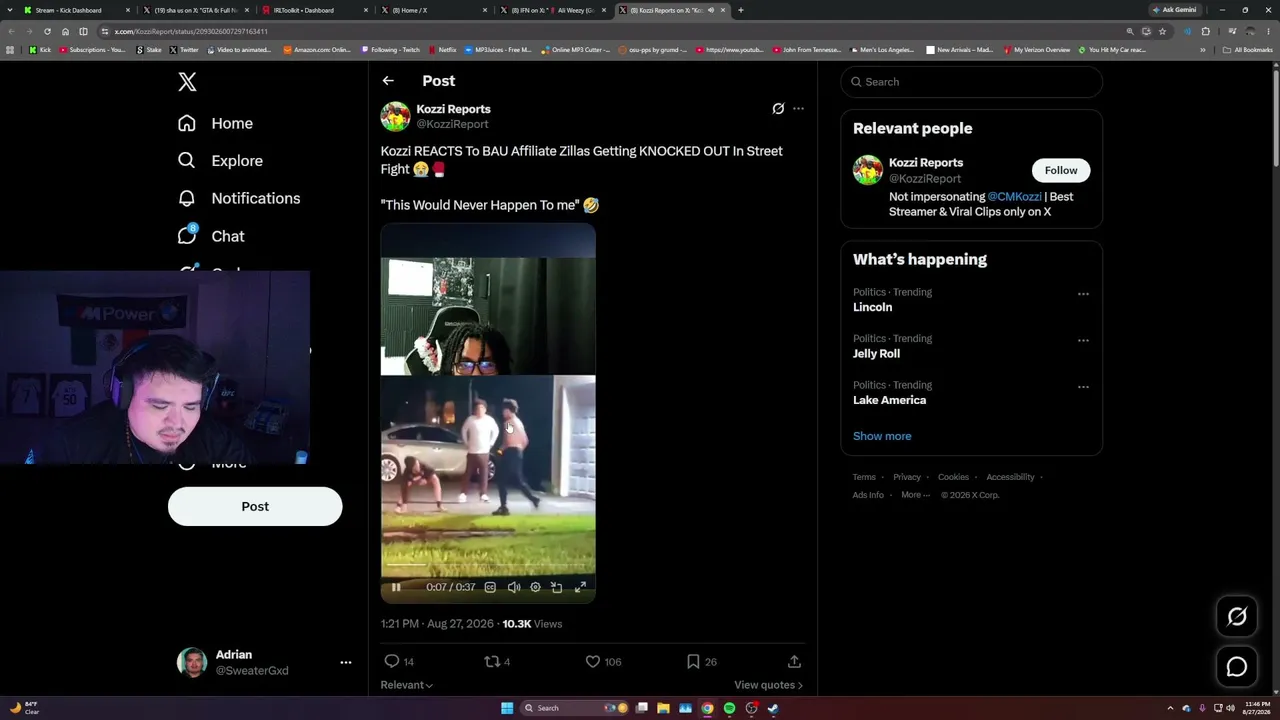
Task: Focus the X Search field
Action: pos(971,82)
